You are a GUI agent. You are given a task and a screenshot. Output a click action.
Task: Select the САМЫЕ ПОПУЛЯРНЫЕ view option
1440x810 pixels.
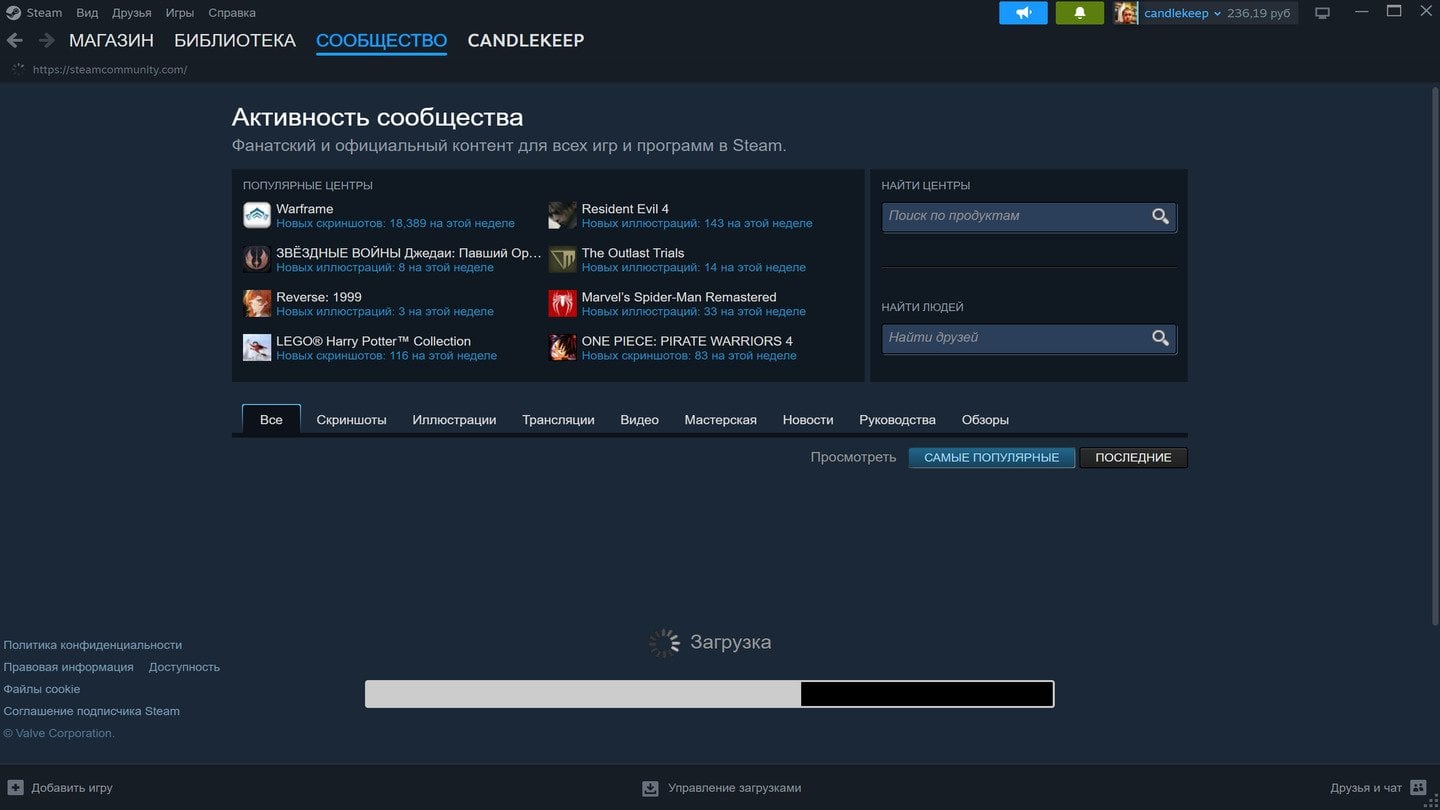pos(991,457)
